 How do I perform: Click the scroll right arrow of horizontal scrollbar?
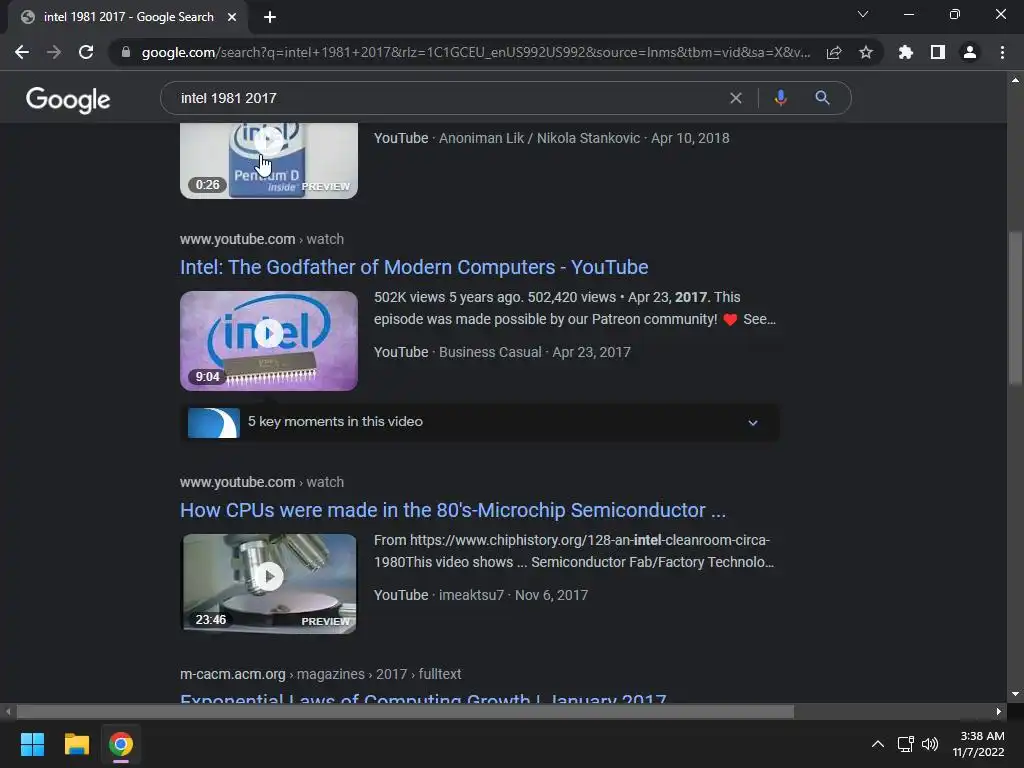tap(999, 711)
